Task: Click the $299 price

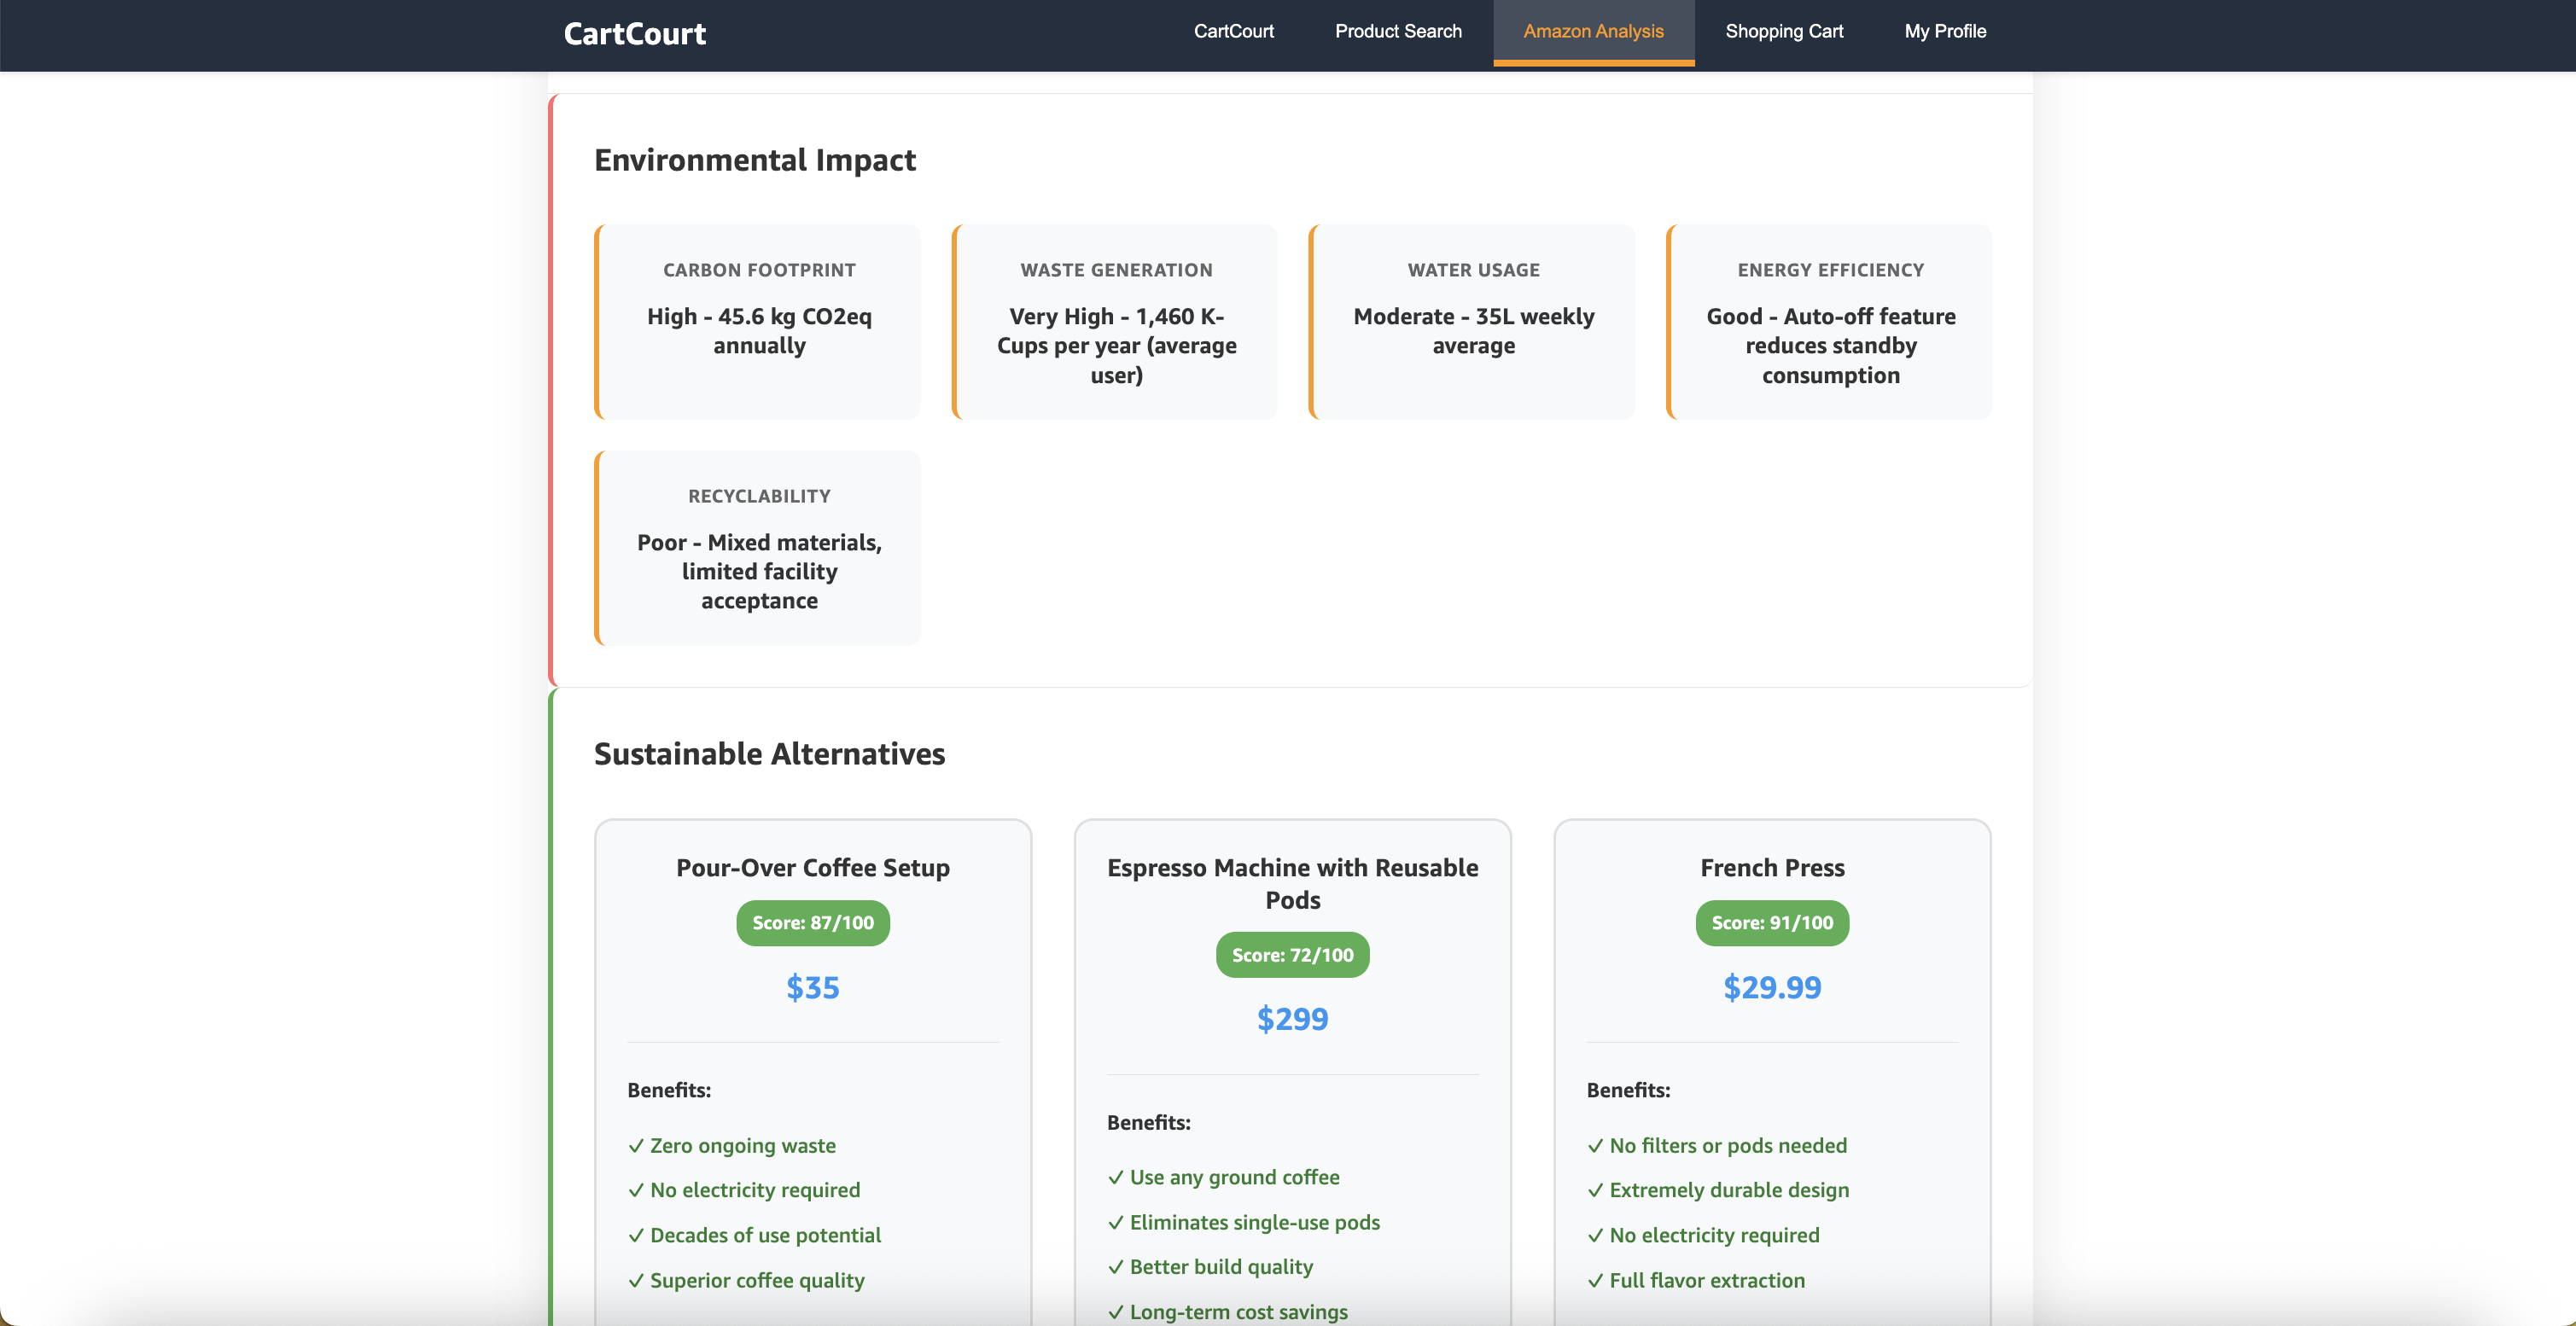Action: pyautogui.click(x=1292, y=1018)
